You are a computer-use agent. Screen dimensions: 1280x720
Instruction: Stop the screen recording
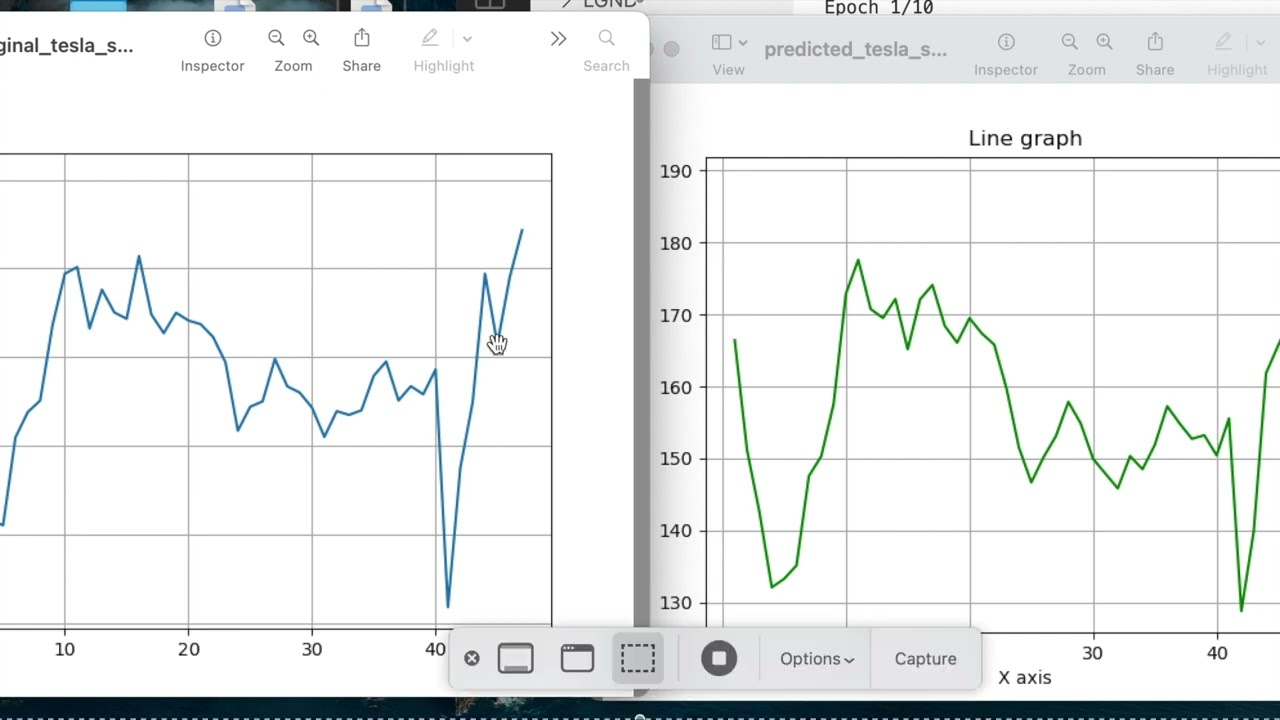coord(718,658)
